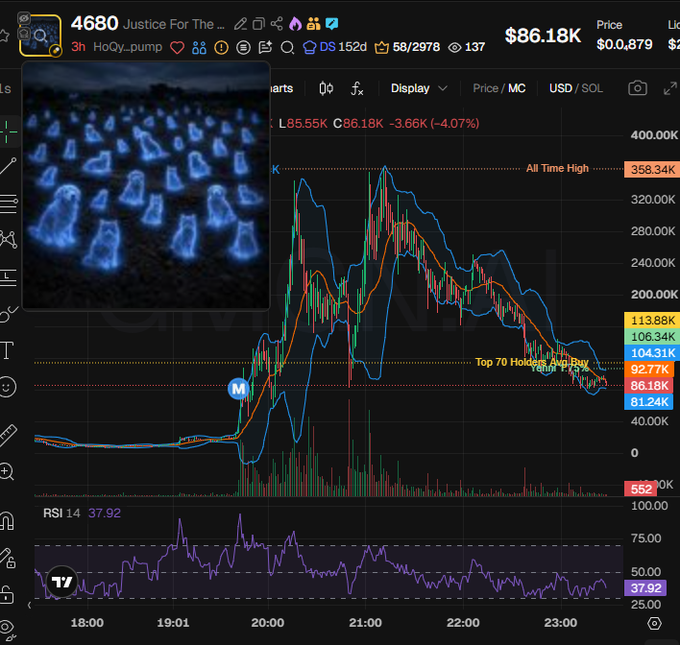Select the Text annotation tool
Viewport: 680px width, 645px height.
[x=7, y=350]
